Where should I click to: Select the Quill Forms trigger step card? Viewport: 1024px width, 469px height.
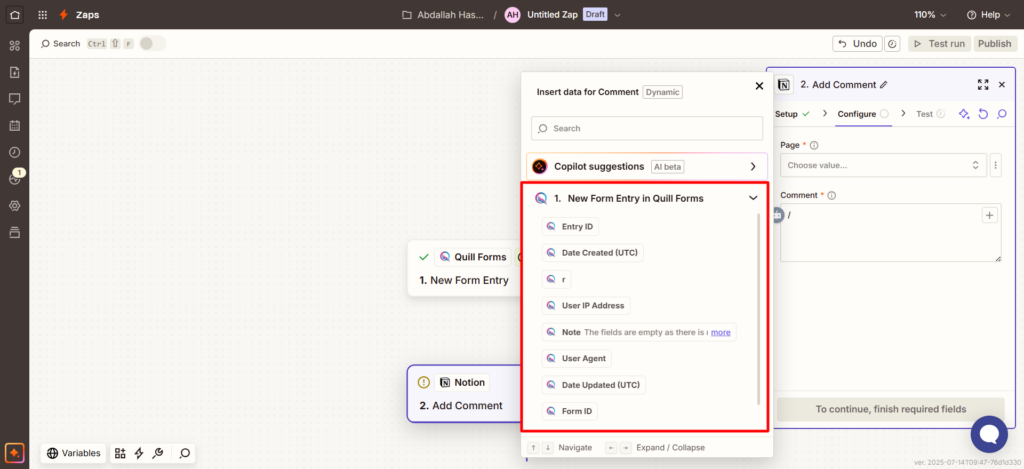(x=464, y=268)
